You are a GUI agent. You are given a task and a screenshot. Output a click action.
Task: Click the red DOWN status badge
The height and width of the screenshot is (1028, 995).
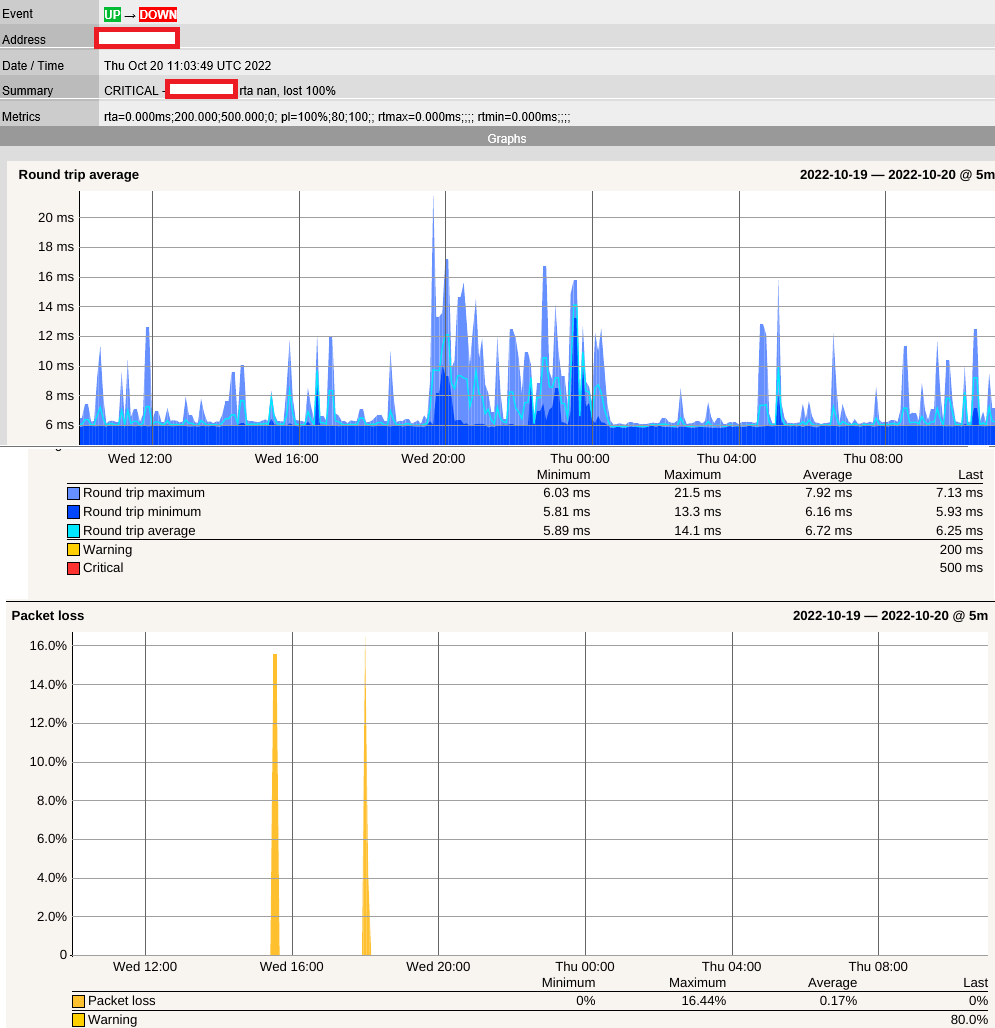[157, 14]
